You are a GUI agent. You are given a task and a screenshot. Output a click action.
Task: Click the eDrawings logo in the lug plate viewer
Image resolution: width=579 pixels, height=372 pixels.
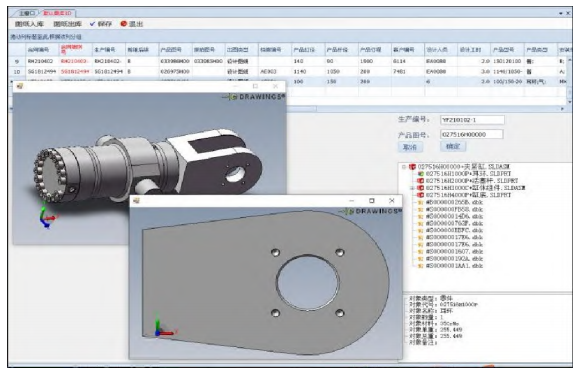(370, 211)
